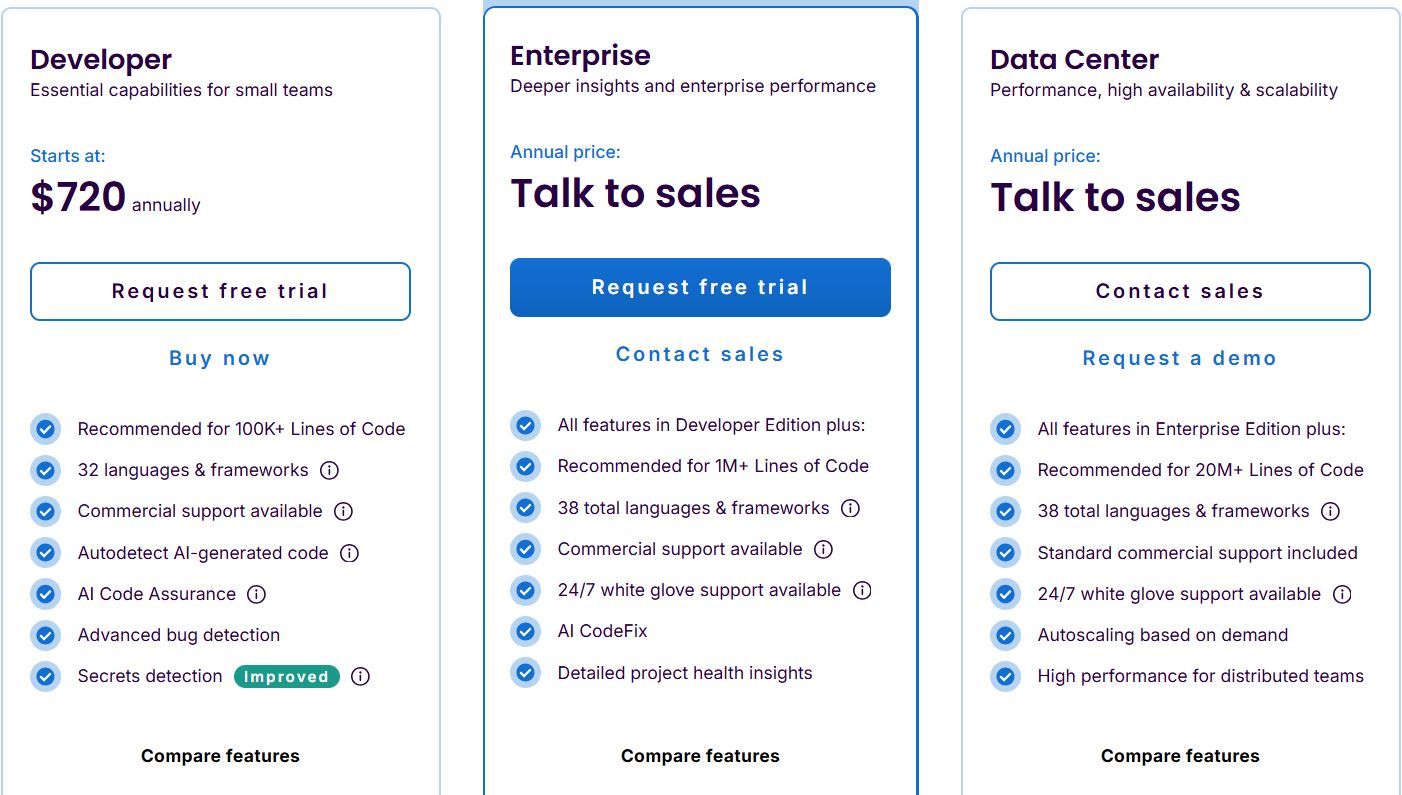Viewport: 1402px width, 795px height.
Task: Request free trial for Developer plan
Action: (220, 291)
